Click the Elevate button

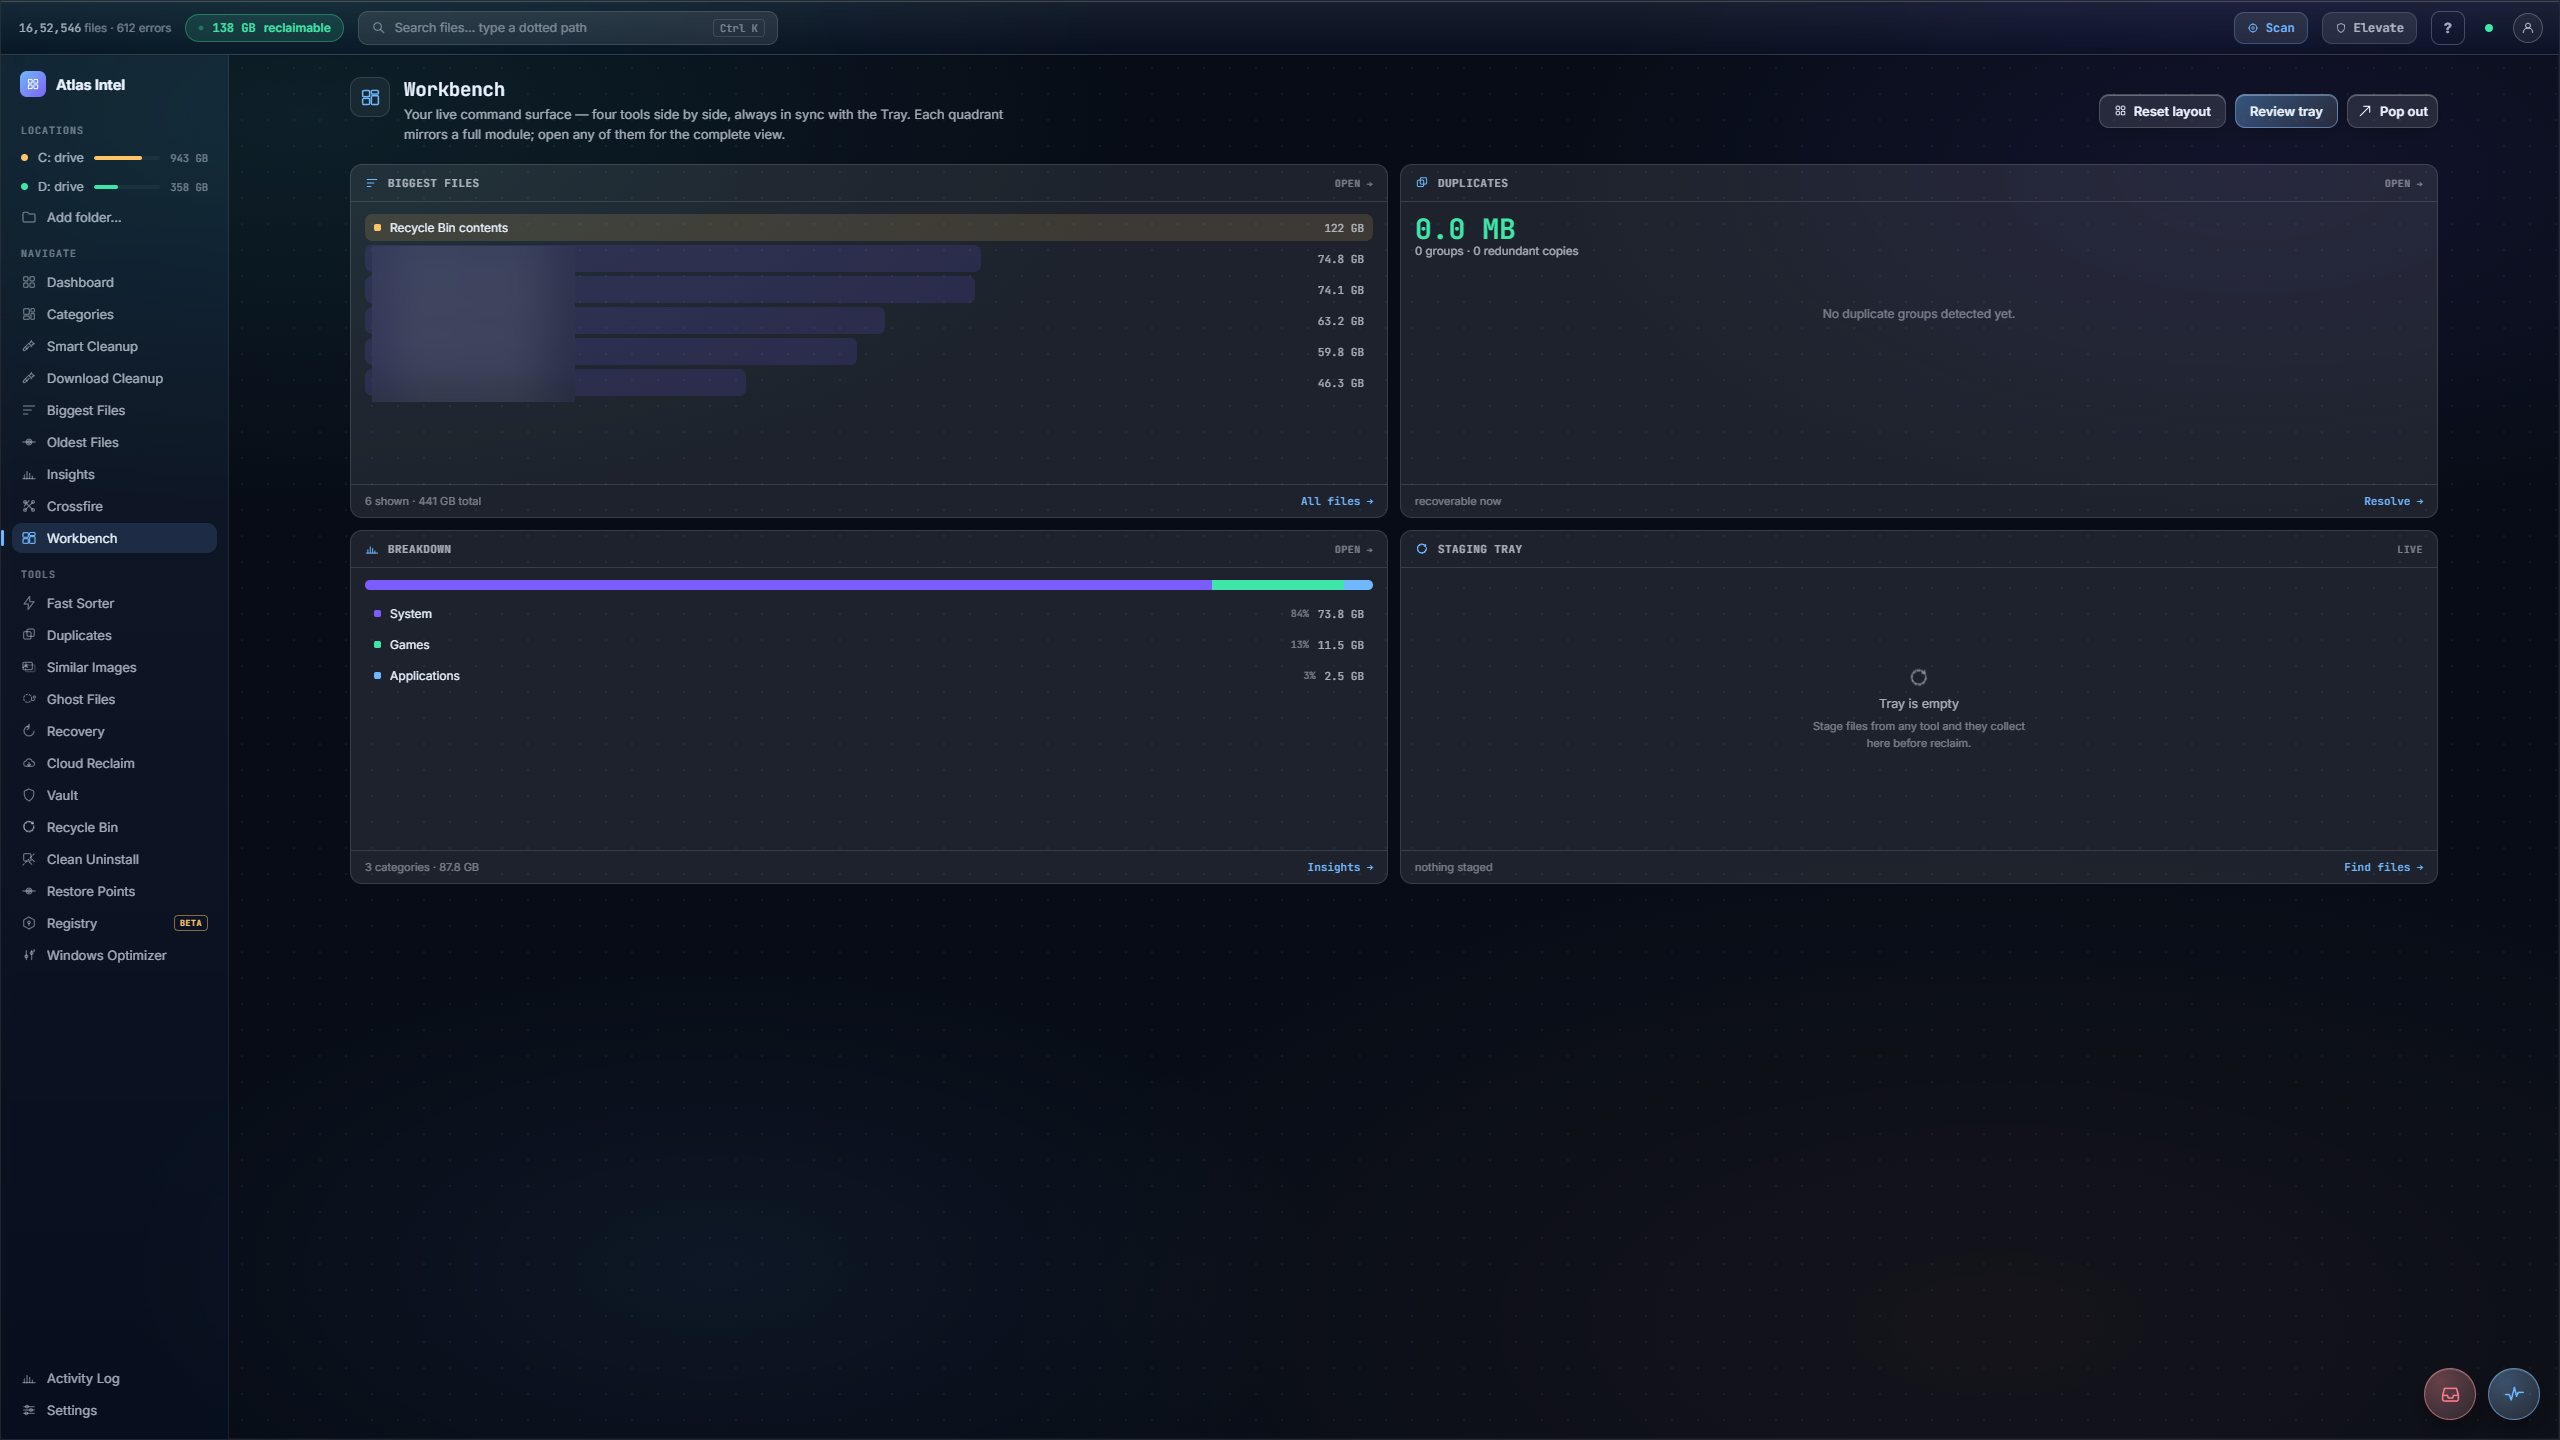pos(2369,28)
